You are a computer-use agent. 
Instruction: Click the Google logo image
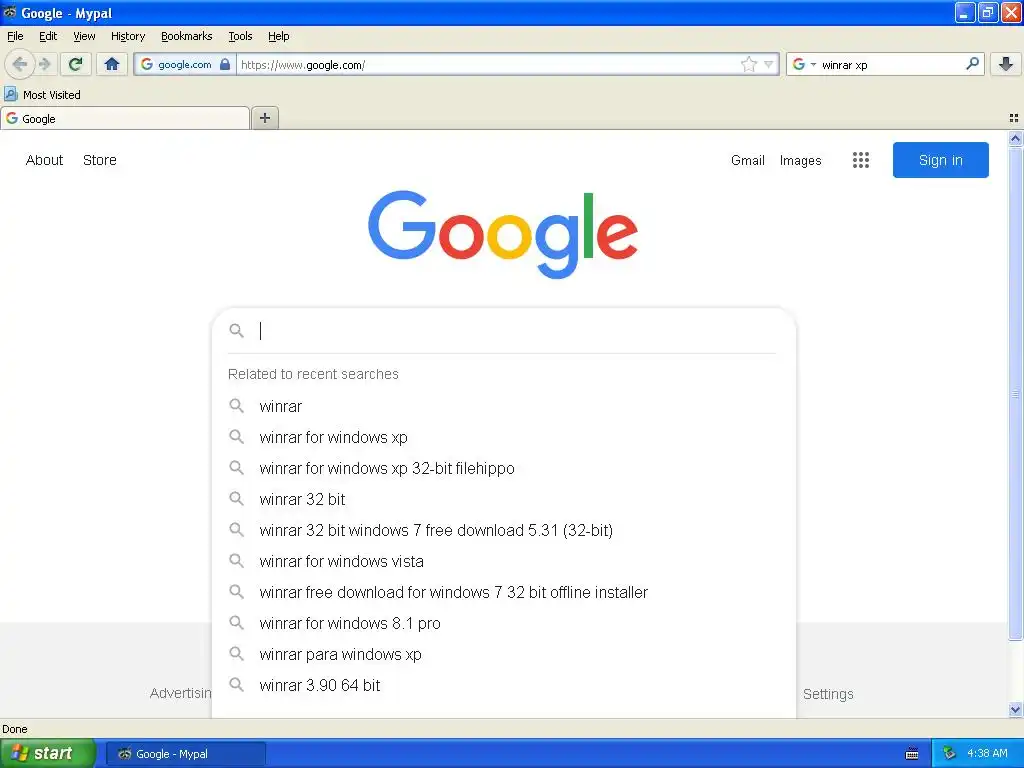point(503,234)
